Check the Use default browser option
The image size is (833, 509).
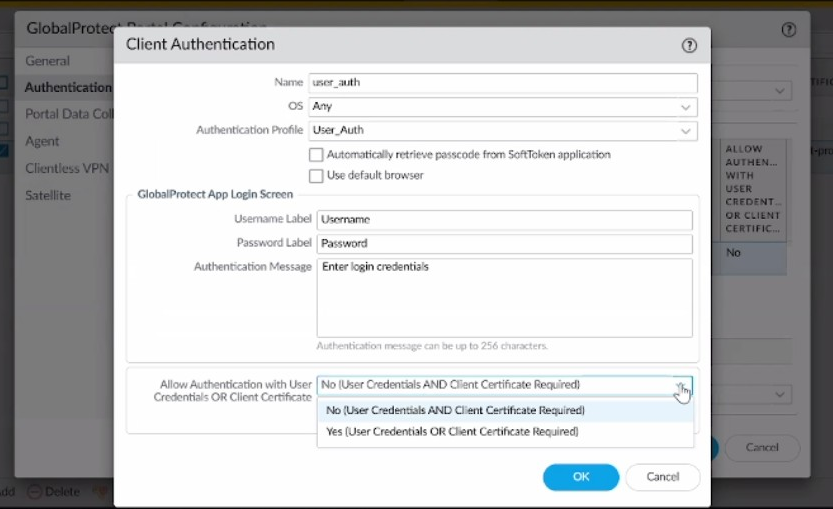click(x=316, y=176)
